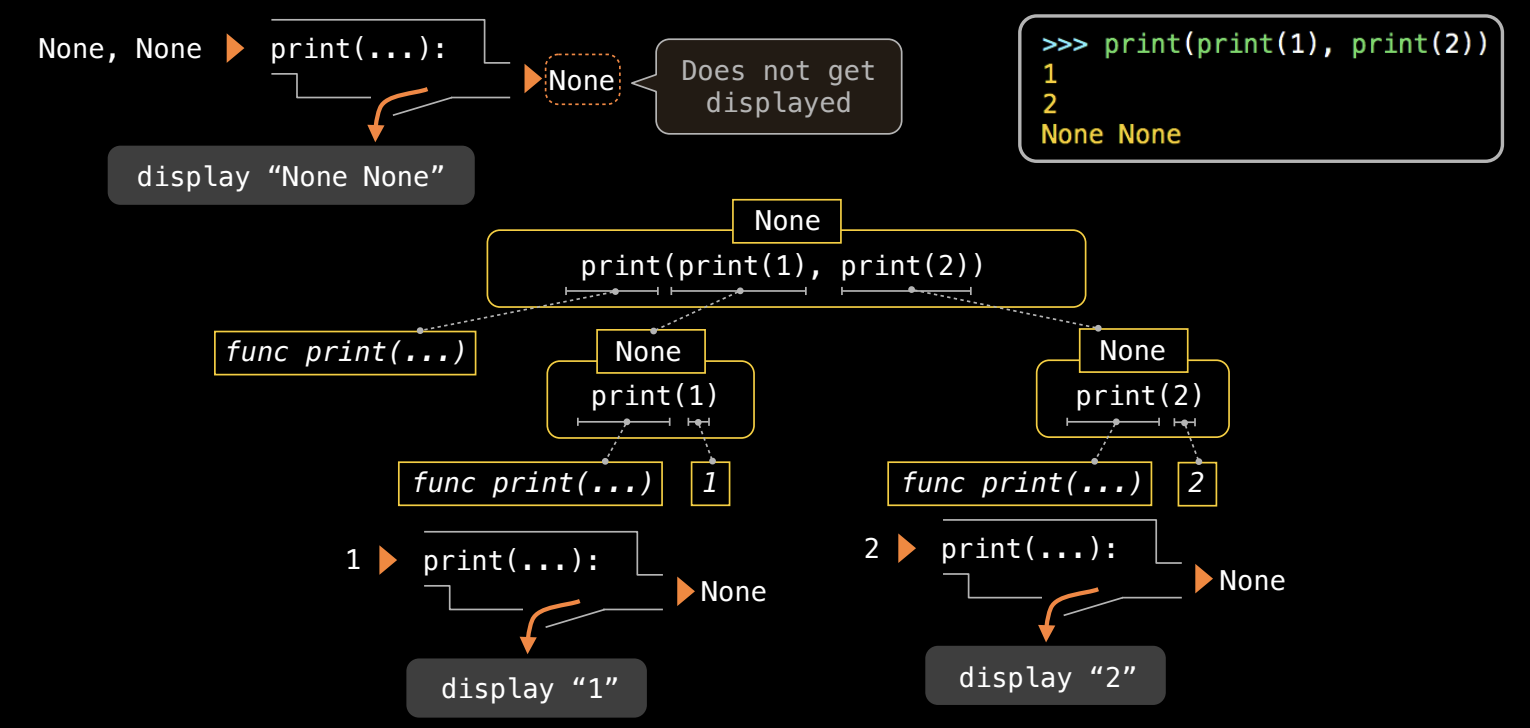Click func print(...) beneath the print(1) box
Screen dimensions: 1530x728
pyautogui.click(x=530, y=484)
